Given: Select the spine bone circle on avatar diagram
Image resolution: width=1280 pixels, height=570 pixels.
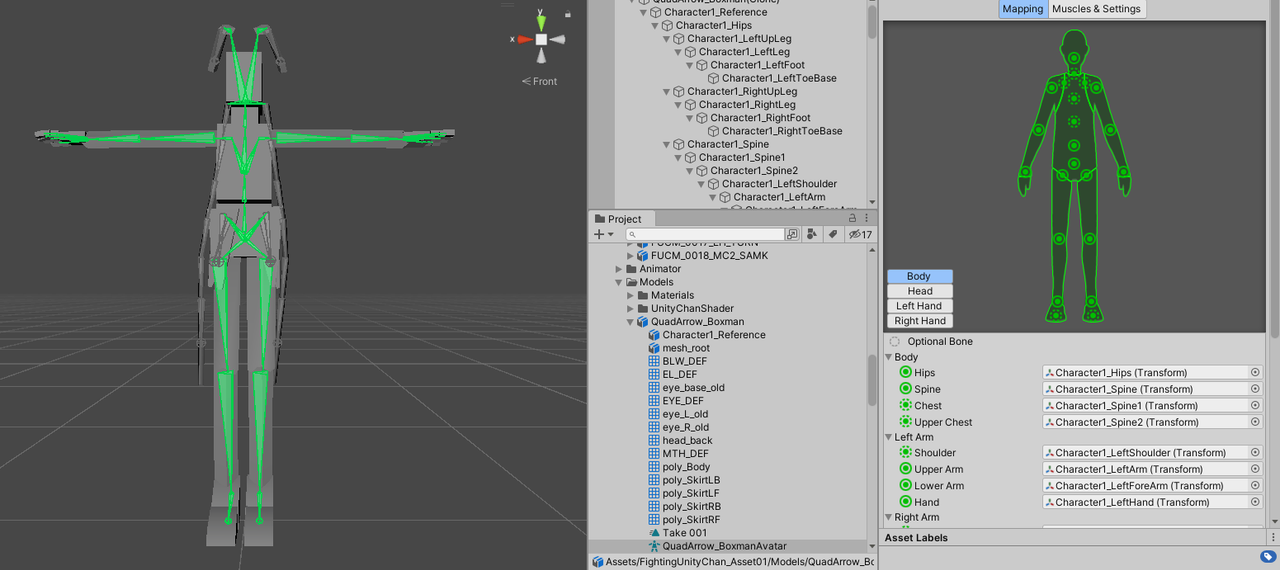Looking at the screenshot, I should tap(1074, 146).
